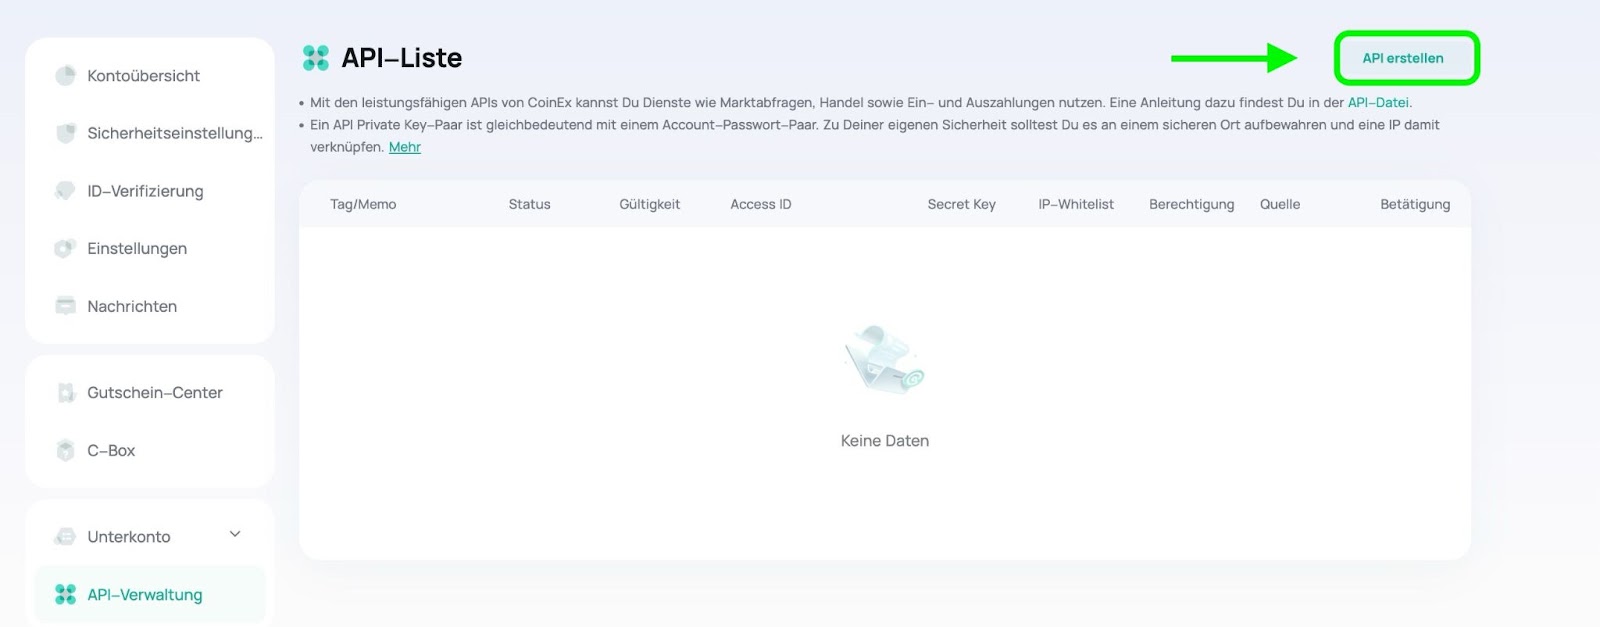The width and height of the screenshot is (1600, 627).
Task: Click the API-Verwaltung green icon
Action: [65, 595]
